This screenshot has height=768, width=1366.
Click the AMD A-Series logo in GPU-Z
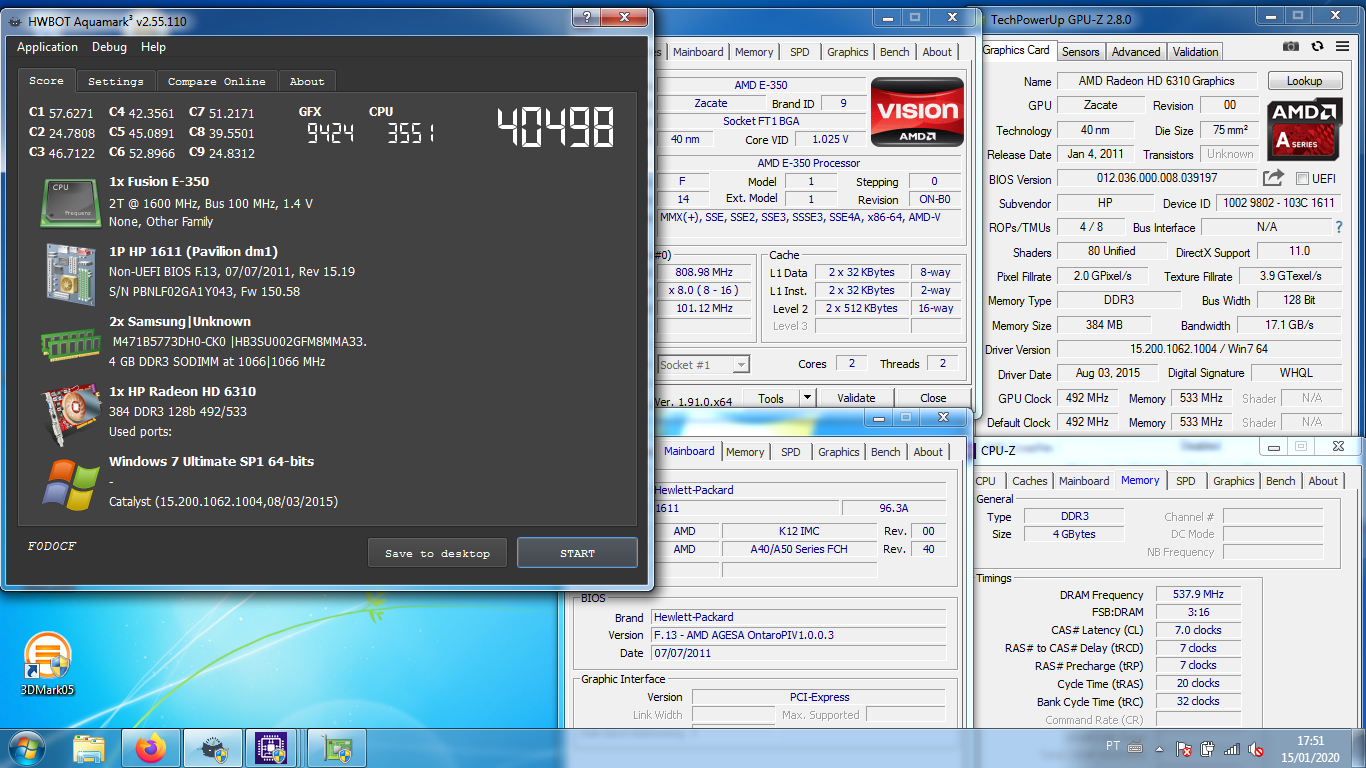(1305, 130)
